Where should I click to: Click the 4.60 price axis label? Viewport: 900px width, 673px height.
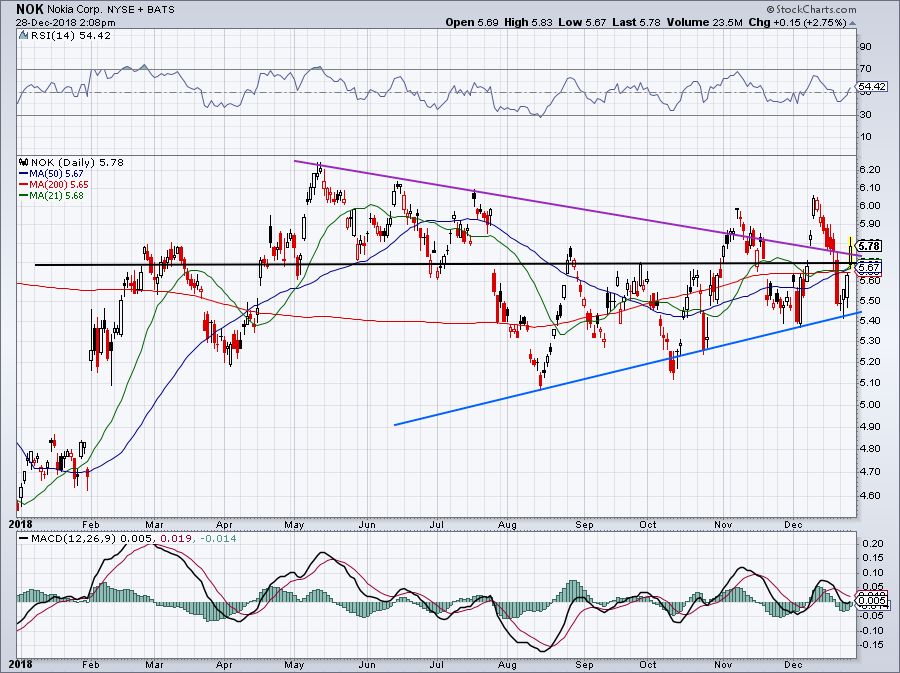pyautogui.click(x=870, y=496)
